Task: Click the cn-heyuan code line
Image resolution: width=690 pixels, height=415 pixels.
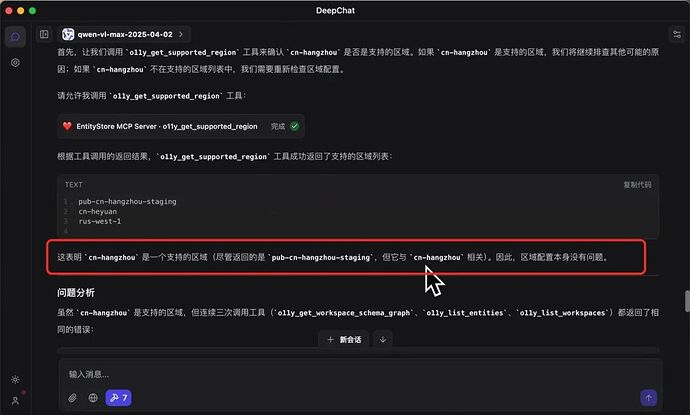Action: [98, 212]
